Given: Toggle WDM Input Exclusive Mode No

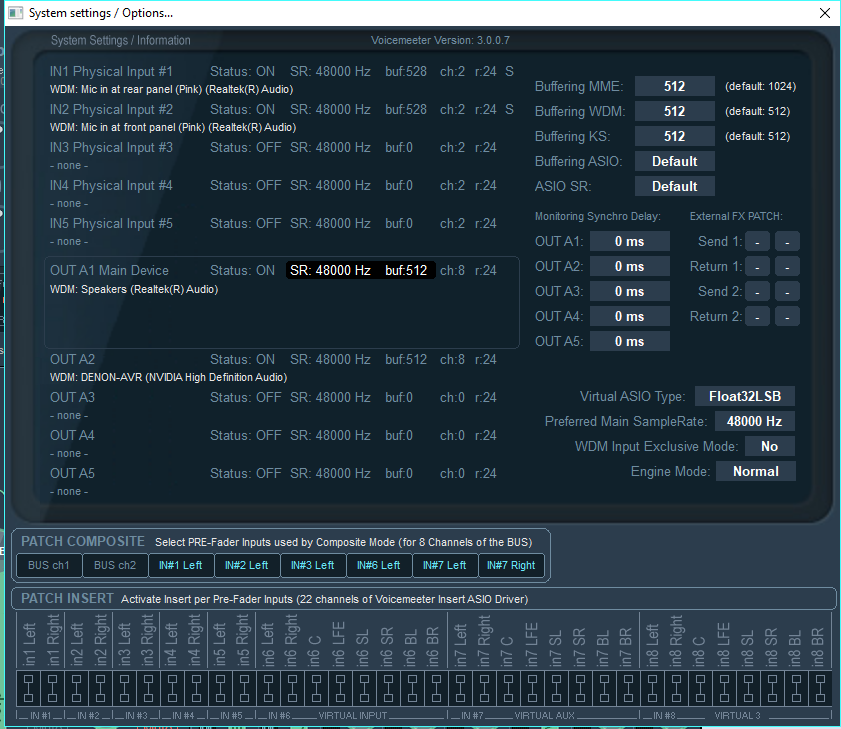Looking at the screenshot, I should tap(769, 446).
